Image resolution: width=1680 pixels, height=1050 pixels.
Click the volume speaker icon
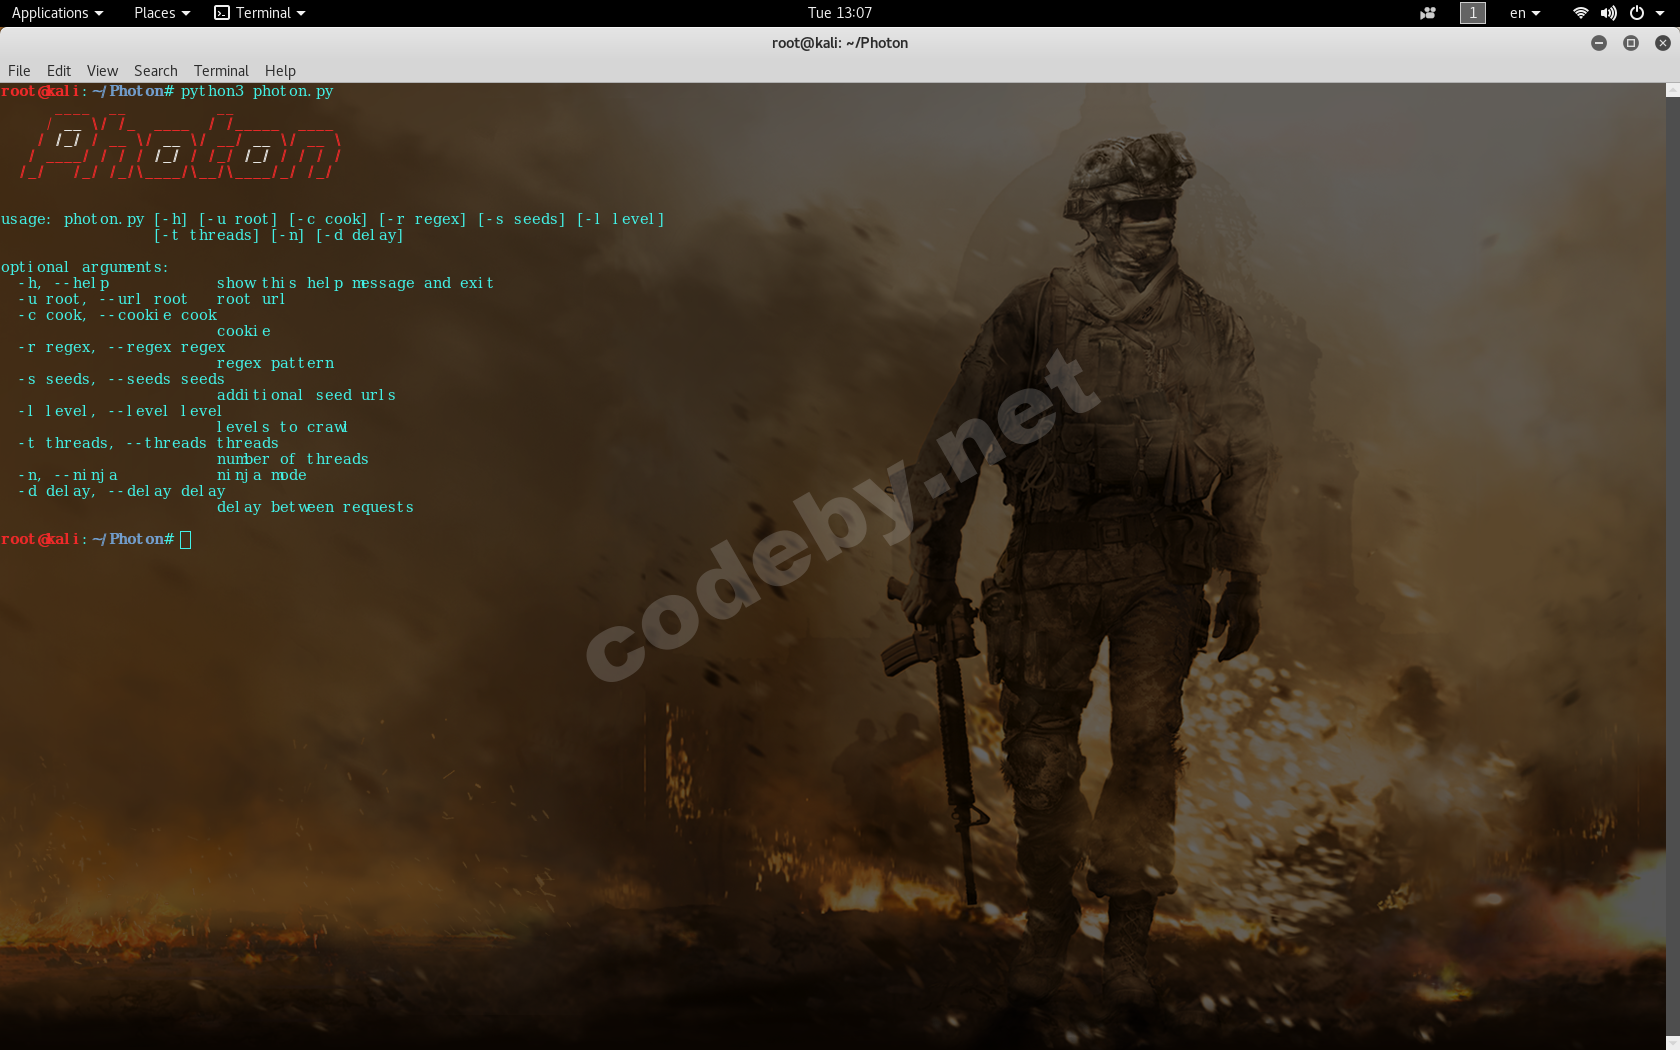[x=1608, y=13]
